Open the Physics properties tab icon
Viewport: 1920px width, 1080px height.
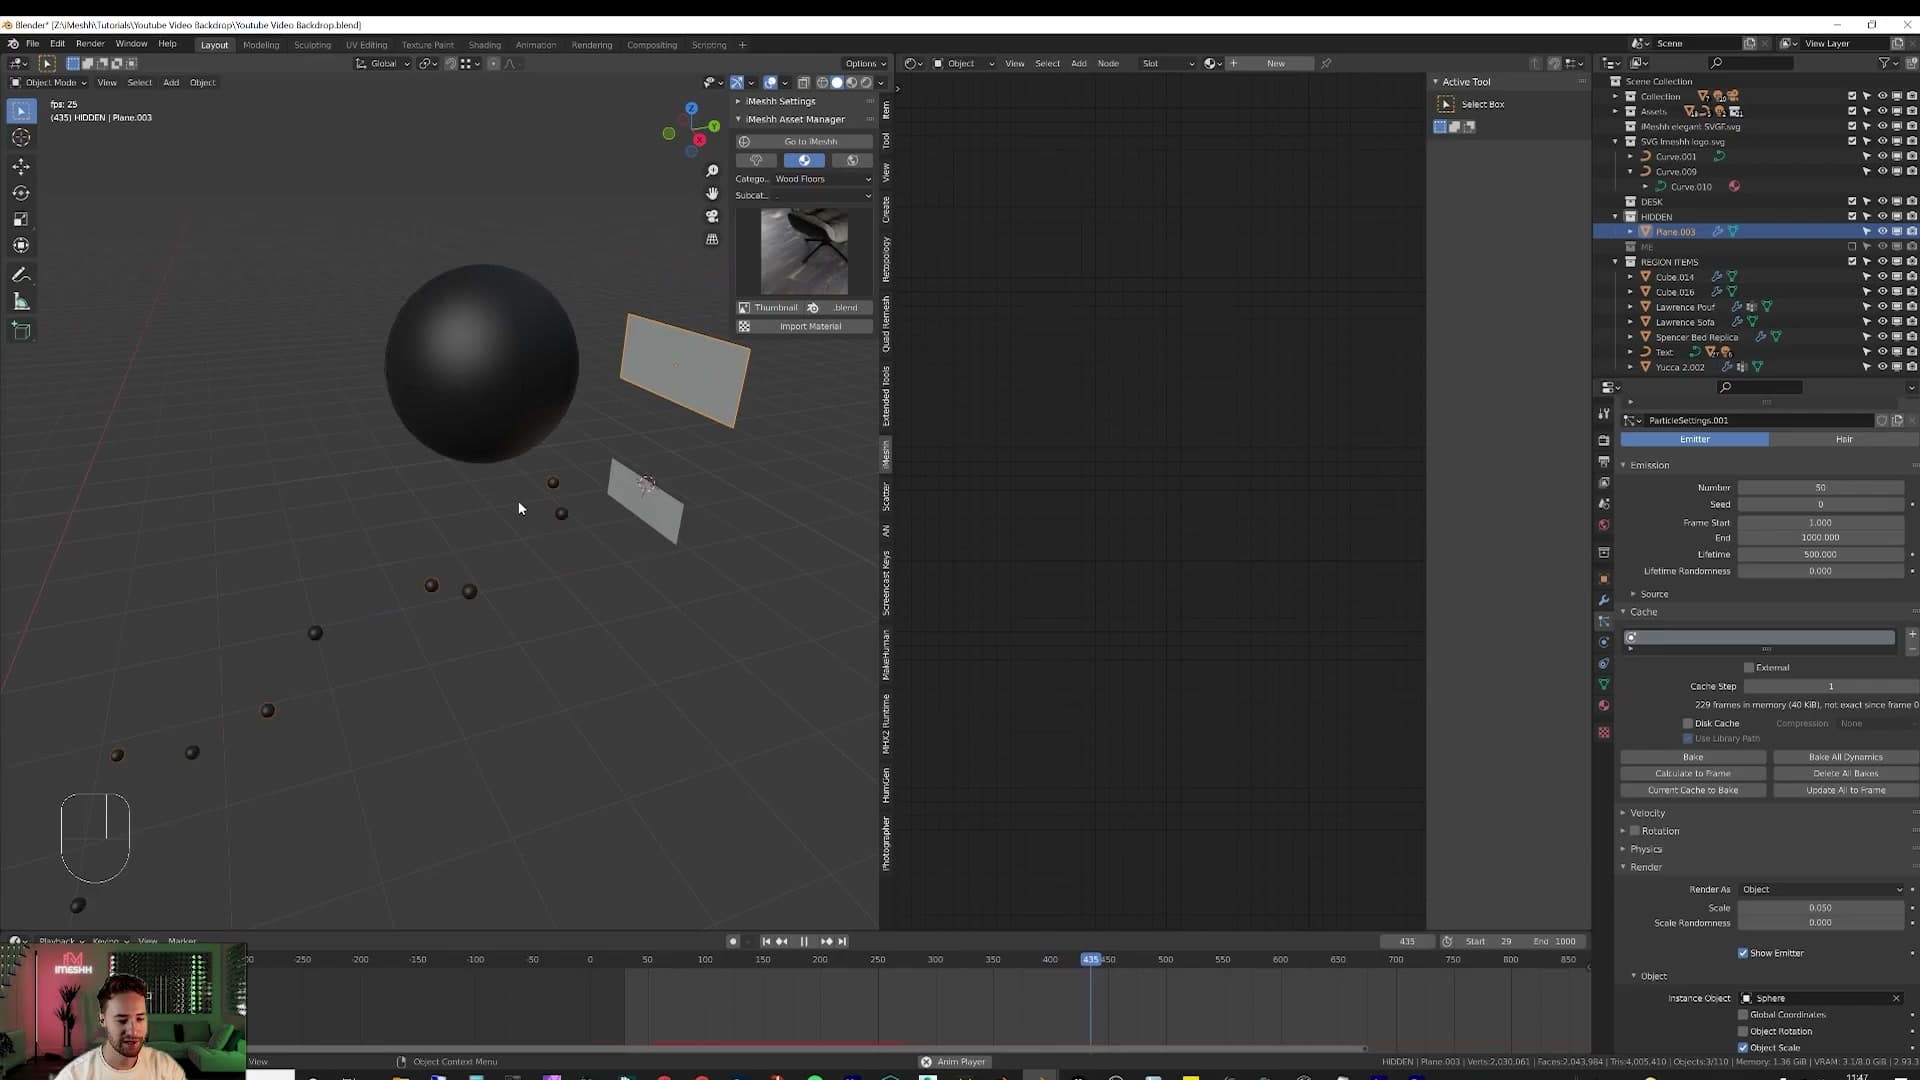1604,642
